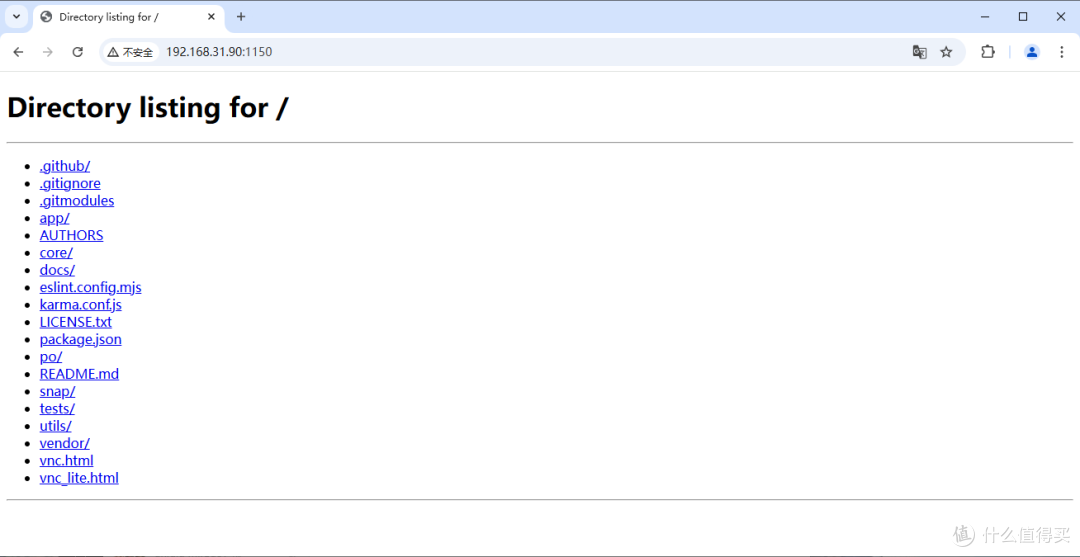Reload the directory listing page

click(x=77, y=52)
